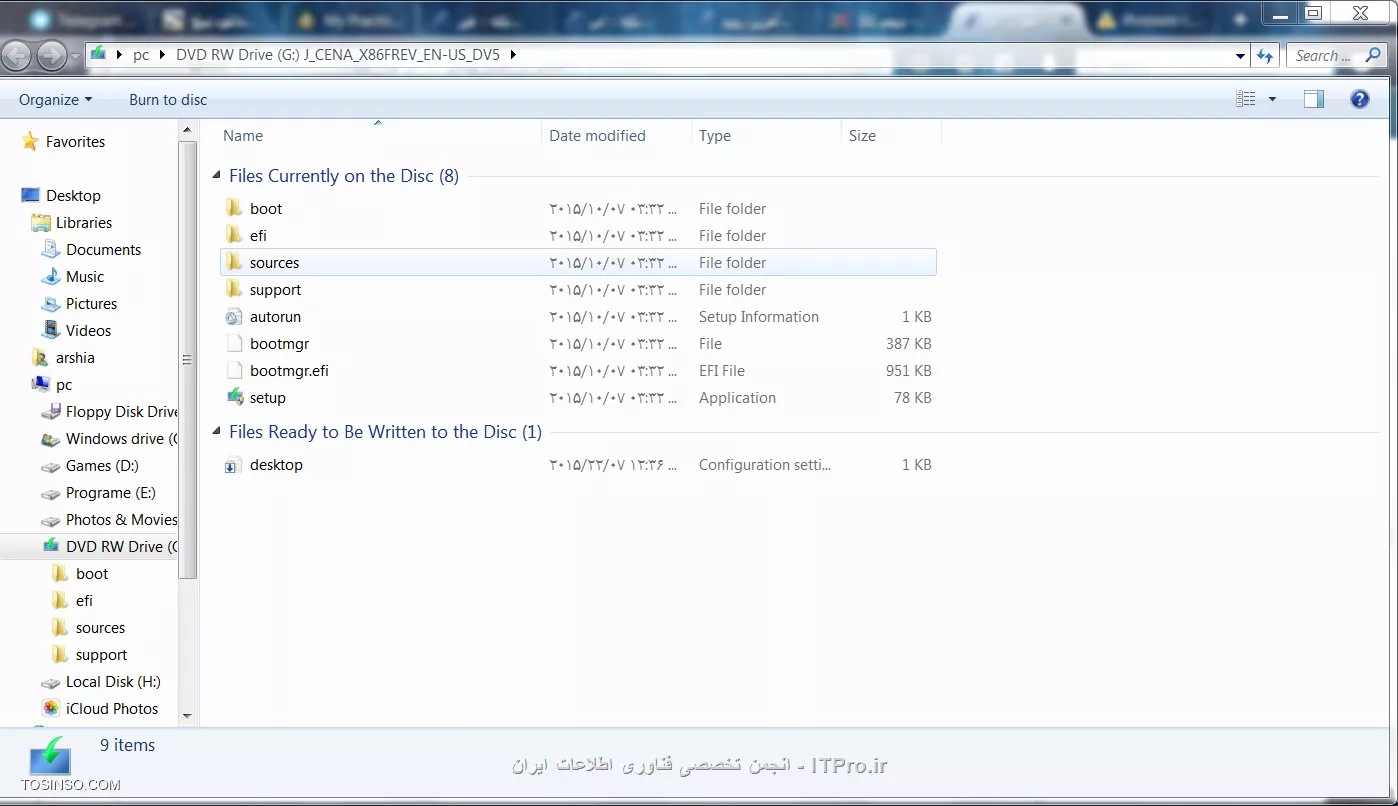Viewport: 1398px width, 806px height.
Task: Select the bootmgr.efi file icon
Action: click(x=234, y=370)
